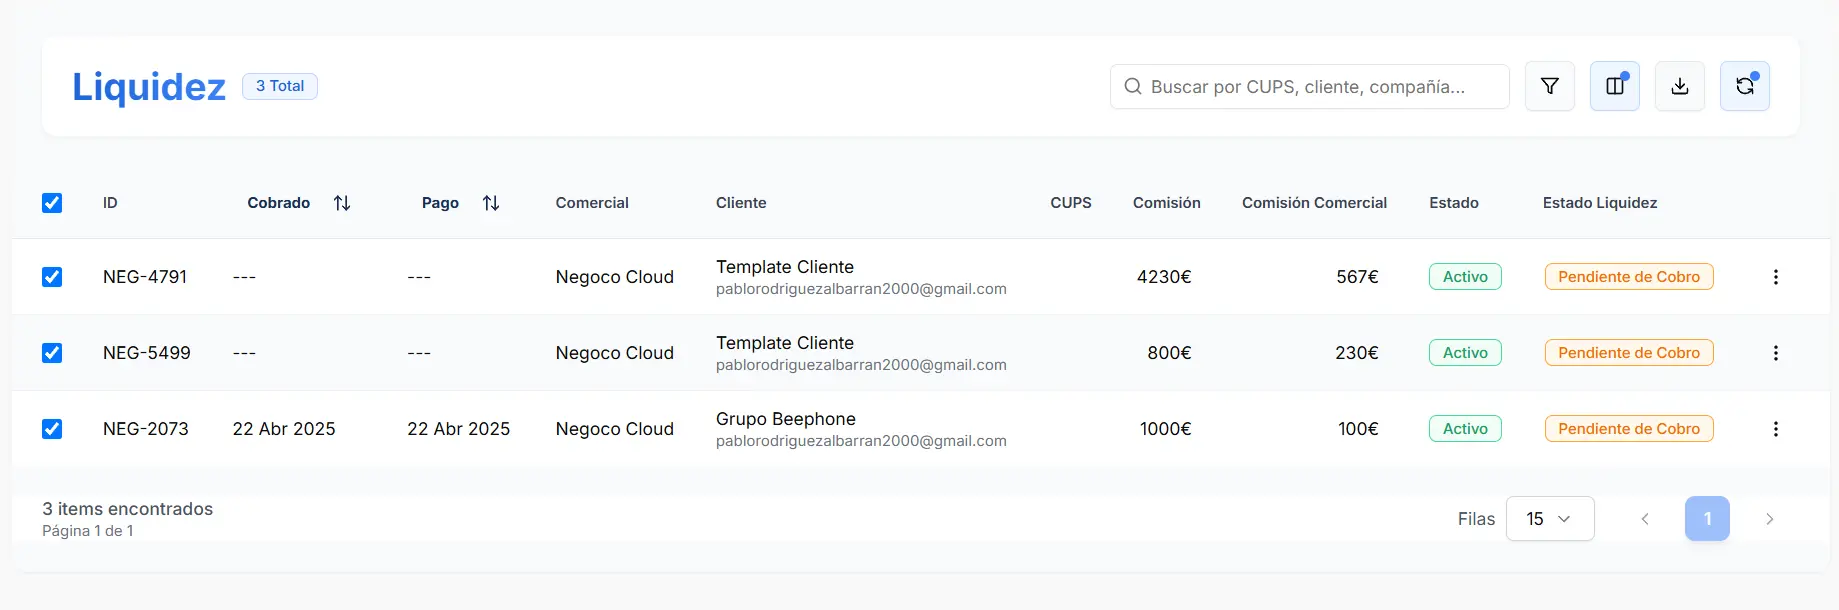Open actions menu for NEG-4791 row
The height and width of the screenshot is (610, 1839).
(x=1775, y=277)
